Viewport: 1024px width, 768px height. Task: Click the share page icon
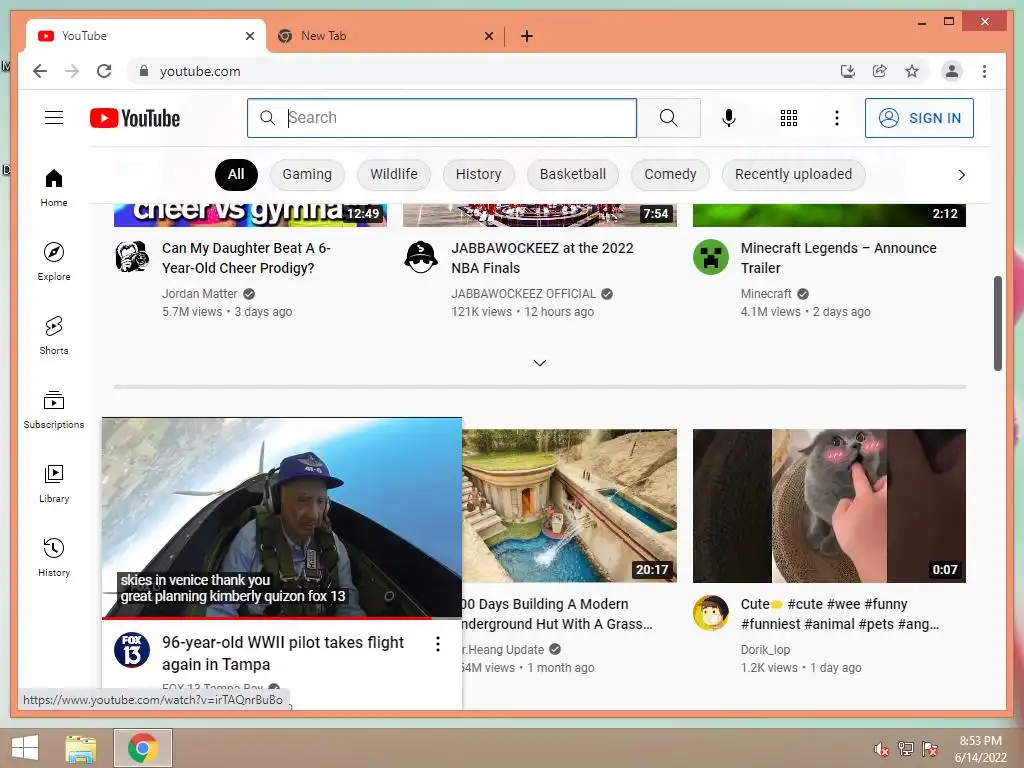pyautogui.click(x=880, y=71)
